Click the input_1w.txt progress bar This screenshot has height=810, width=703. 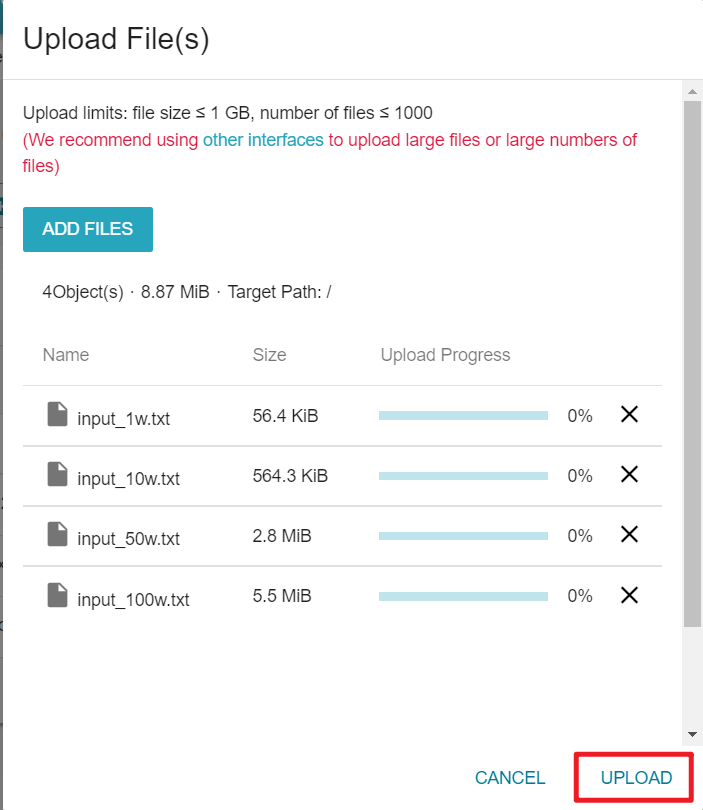pos(463,416)
